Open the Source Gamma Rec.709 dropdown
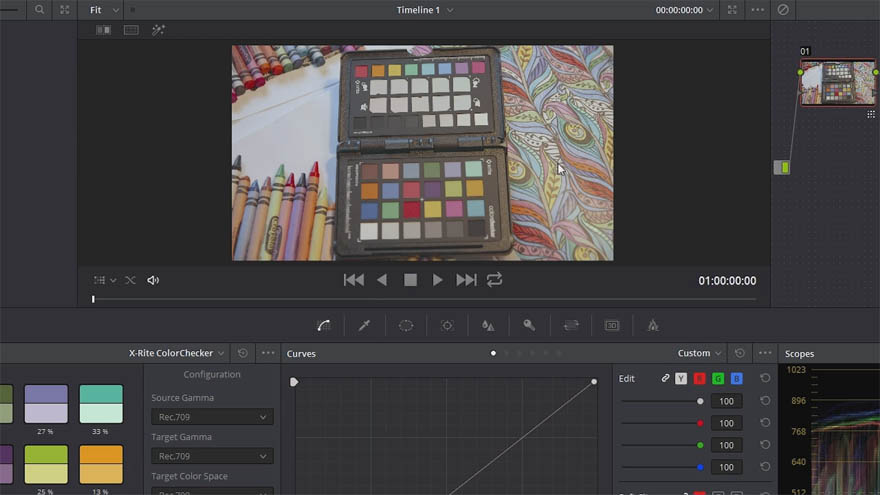880x495 pixels. [212, 417]
